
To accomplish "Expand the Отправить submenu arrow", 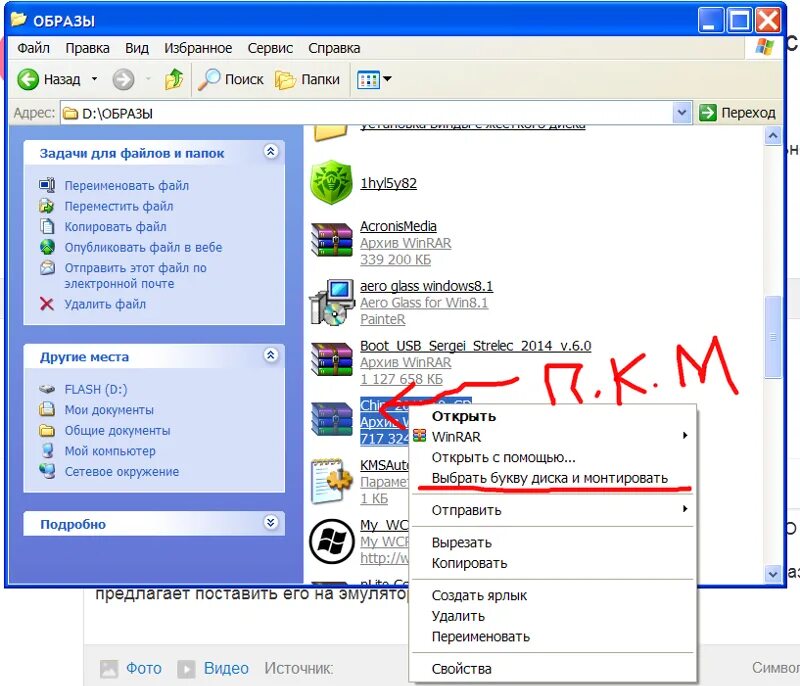I will pyautogui.click(x=685, y=509).
